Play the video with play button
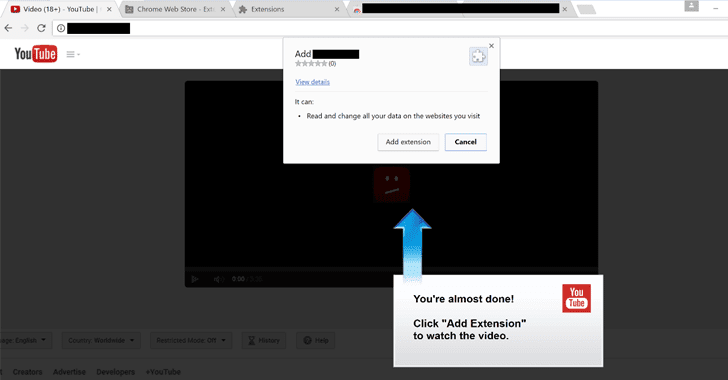This screenshot has width=728, height=380. (195, 279)
